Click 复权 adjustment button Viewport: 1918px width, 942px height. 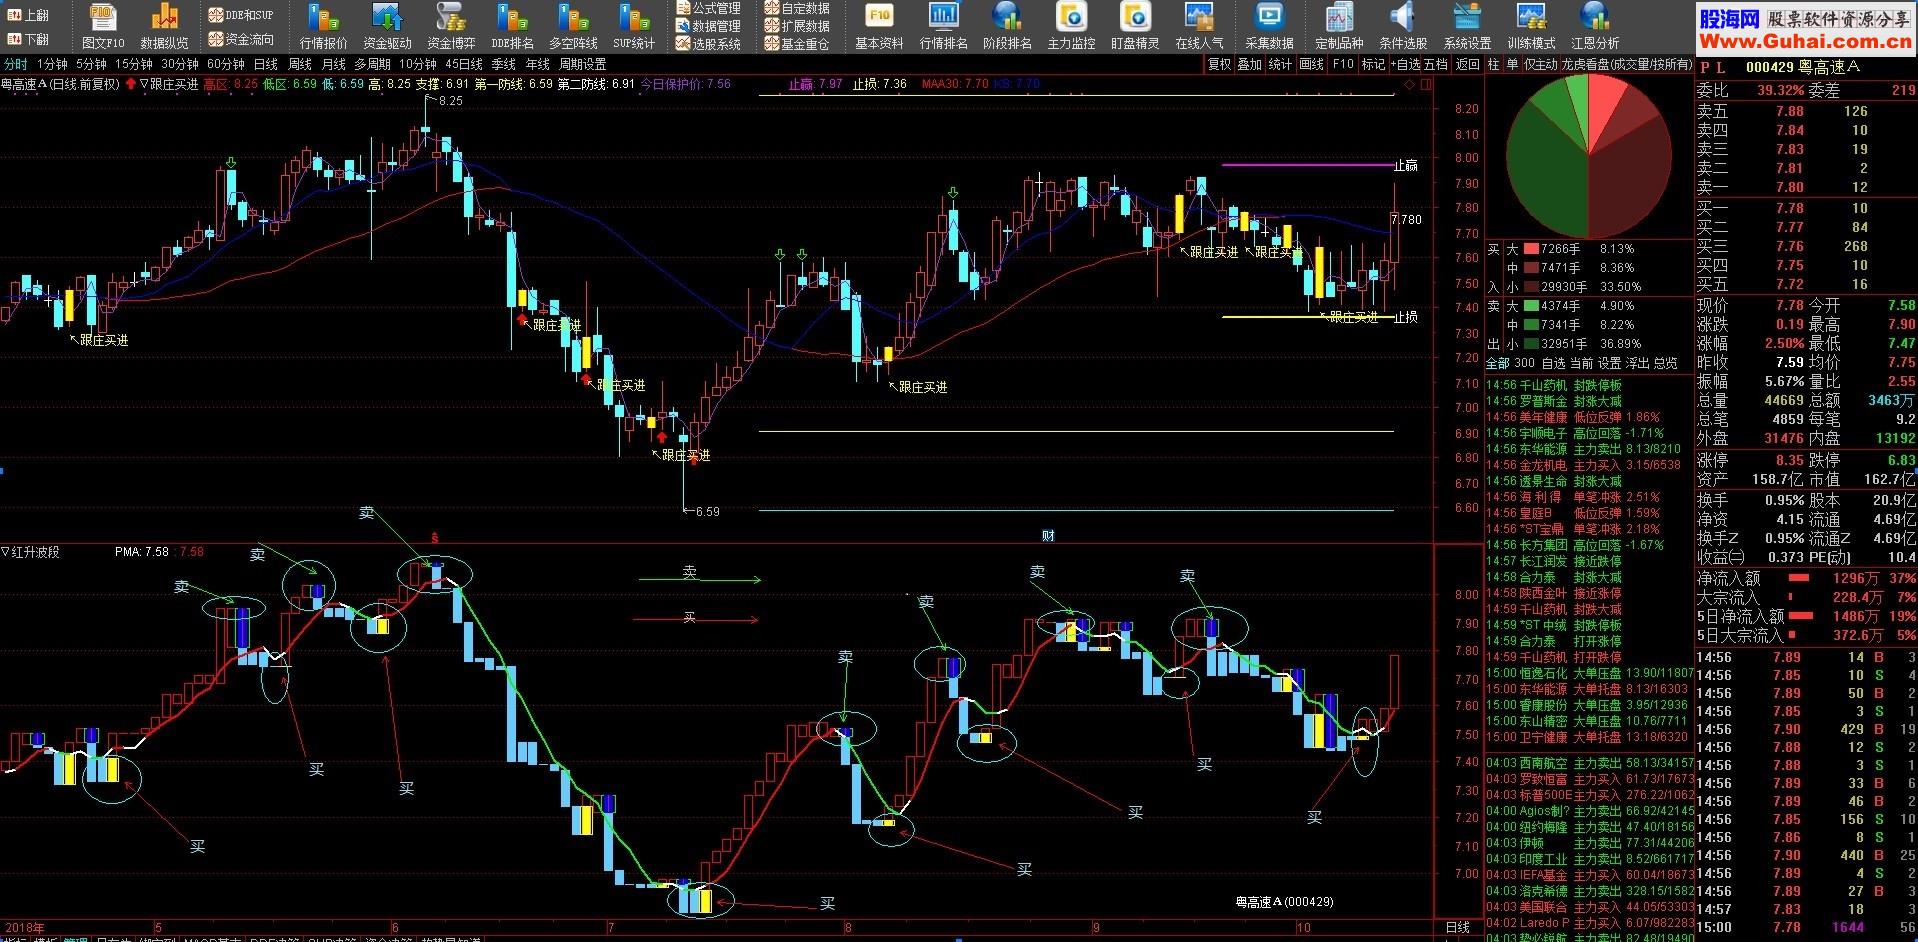(1220, 64)
